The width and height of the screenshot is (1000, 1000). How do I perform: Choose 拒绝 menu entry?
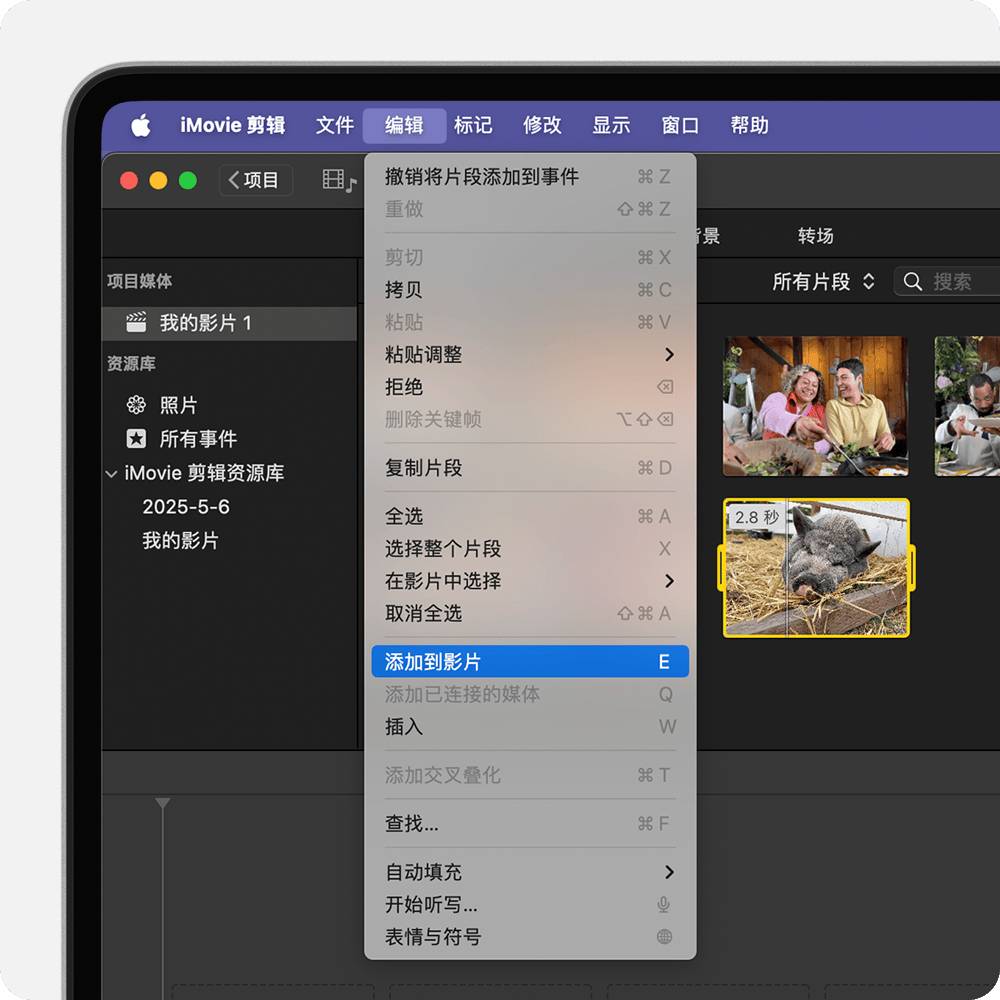[529, 386]
